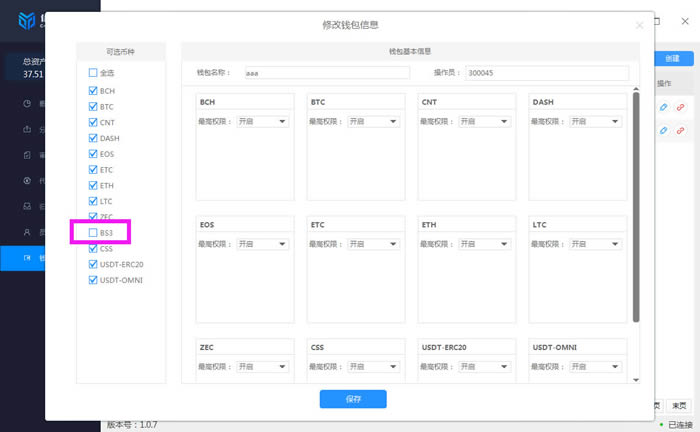The image size is (700, 432).
Task: Open ZEC 最高权限 dropdown
Action: point(262,367)
